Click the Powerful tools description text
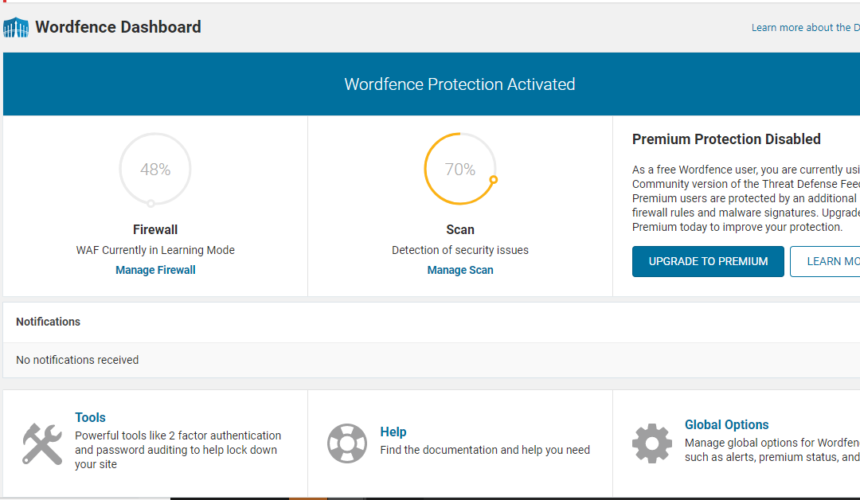Screen dimensions: 860x500 (178, 450)
